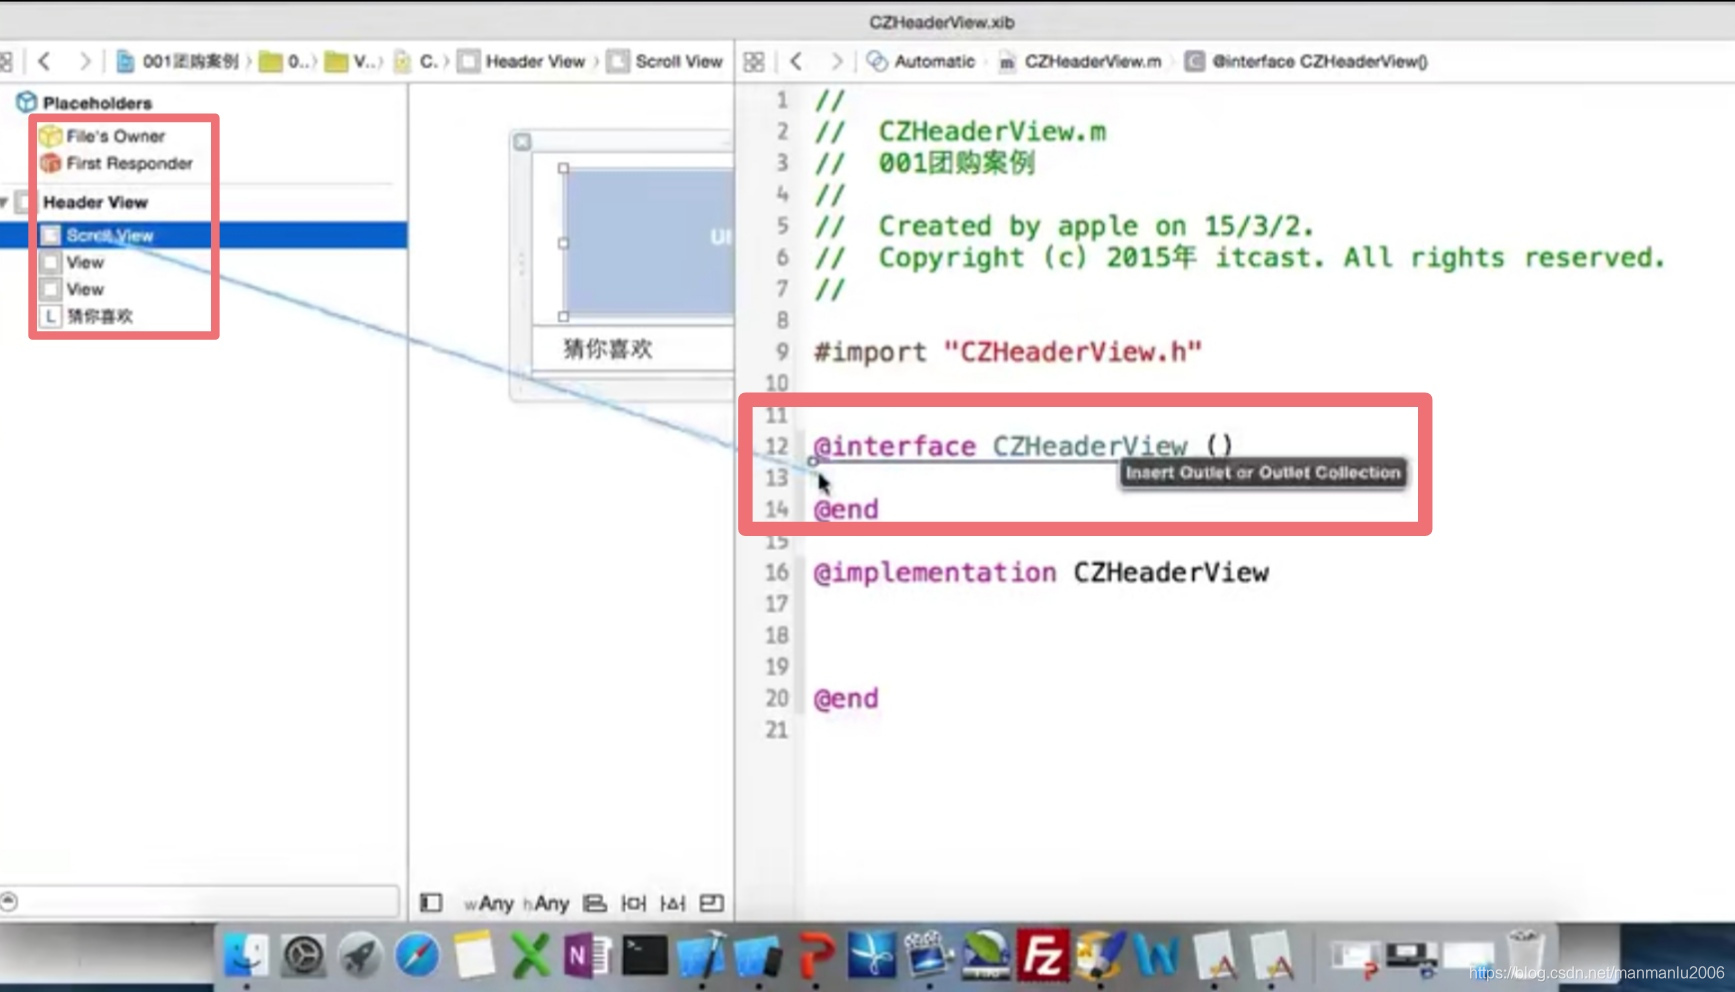Open the Align constraints button

click(594, 903)
